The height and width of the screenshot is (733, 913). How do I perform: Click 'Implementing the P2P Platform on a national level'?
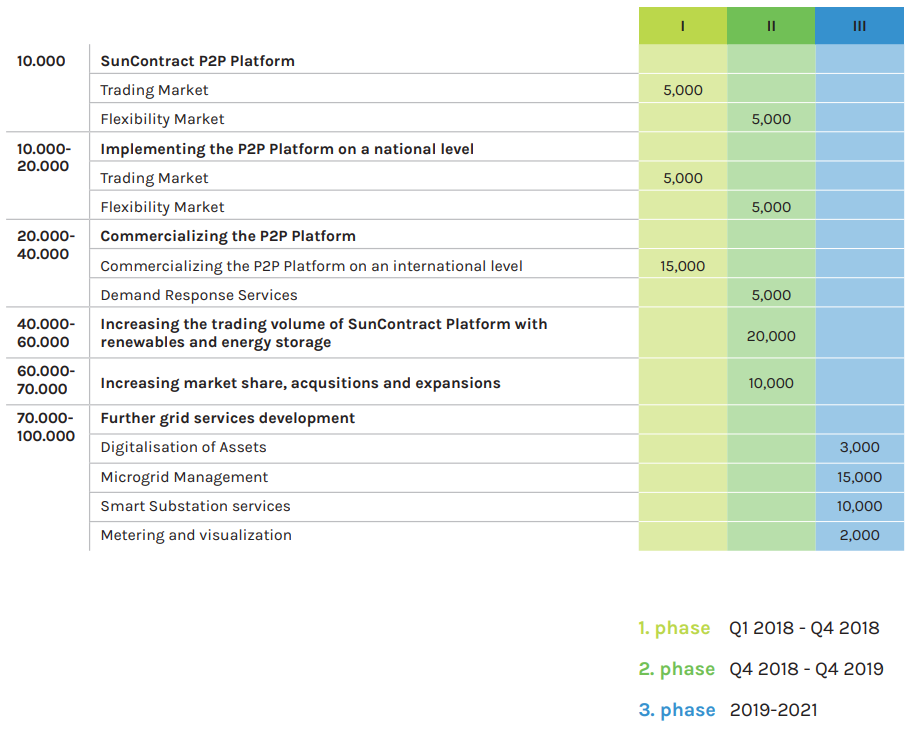coord(287,149)
